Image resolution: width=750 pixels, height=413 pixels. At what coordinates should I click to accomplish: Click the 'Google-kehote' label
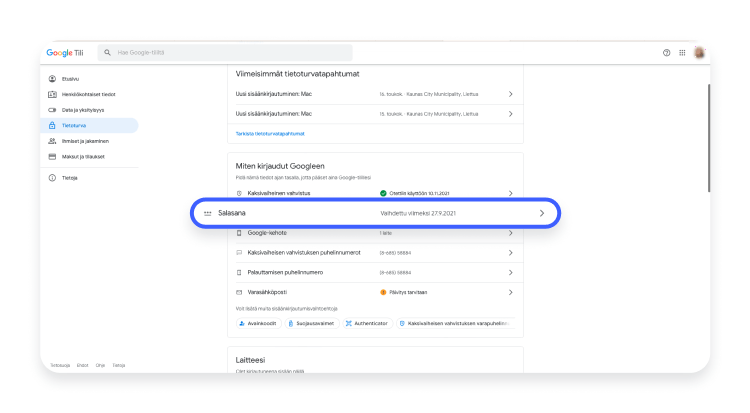267,233
